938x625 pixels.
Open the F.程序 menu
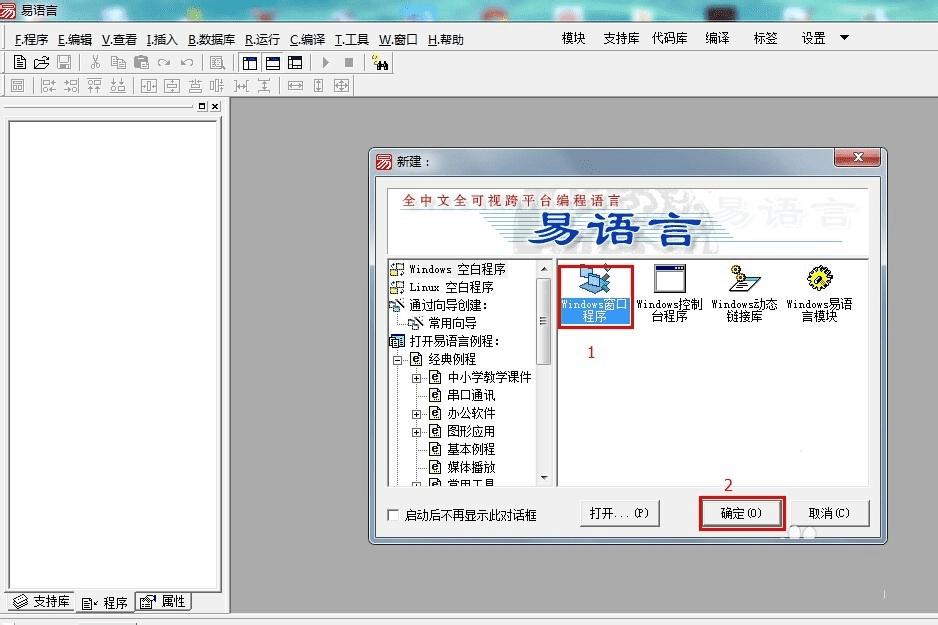[x=31, y=39]
